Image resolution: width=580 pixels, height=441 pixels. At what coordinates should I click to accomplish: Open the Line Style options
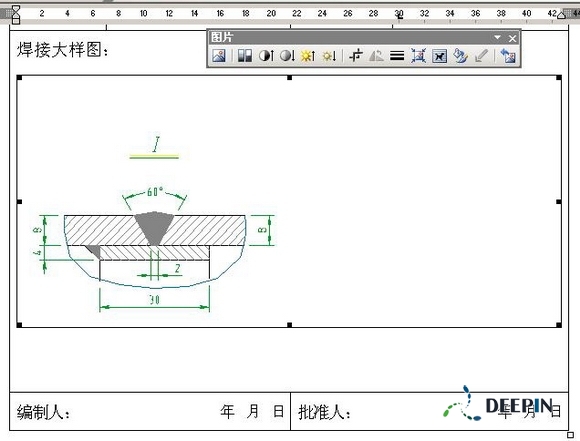pyautogui.click(x=397, y=56)
